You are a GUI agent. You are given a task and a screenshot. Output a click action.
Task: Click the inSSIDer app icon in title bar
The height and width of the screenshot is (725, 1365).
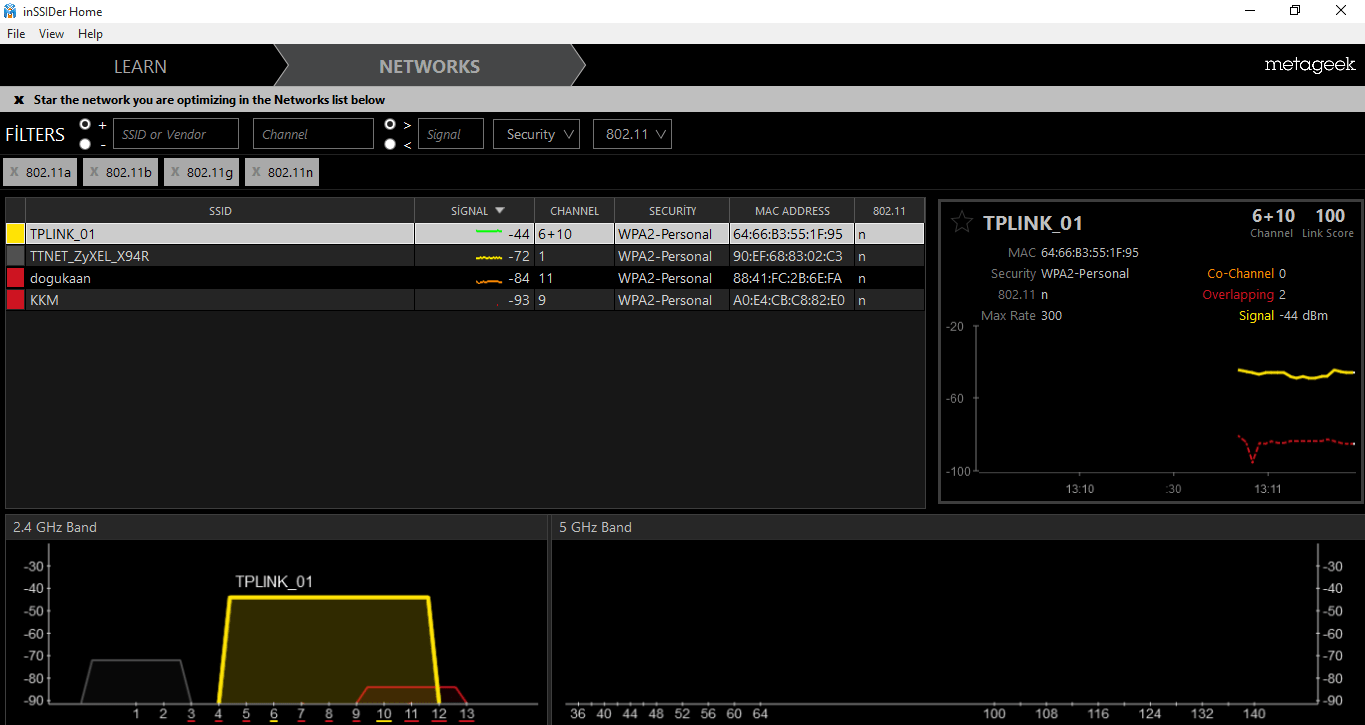[x=10, y=11]
